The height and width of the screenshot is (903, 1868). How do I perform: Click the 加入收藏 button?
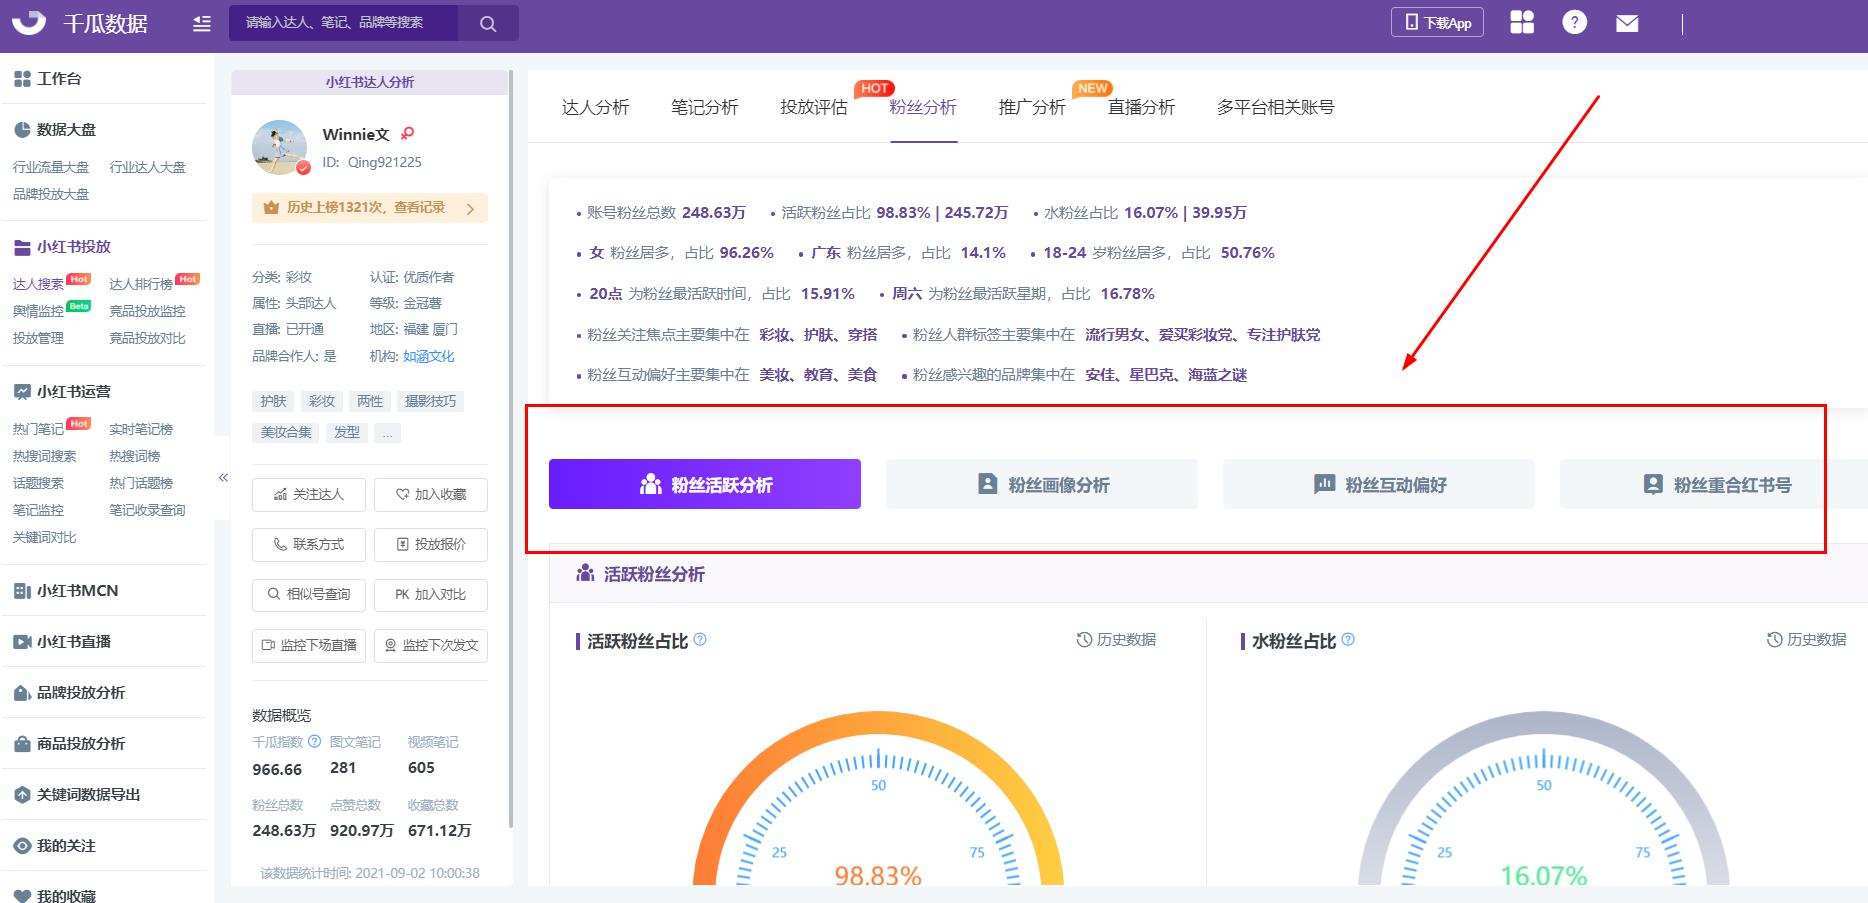pyautogui.click(x=431, y=495)
